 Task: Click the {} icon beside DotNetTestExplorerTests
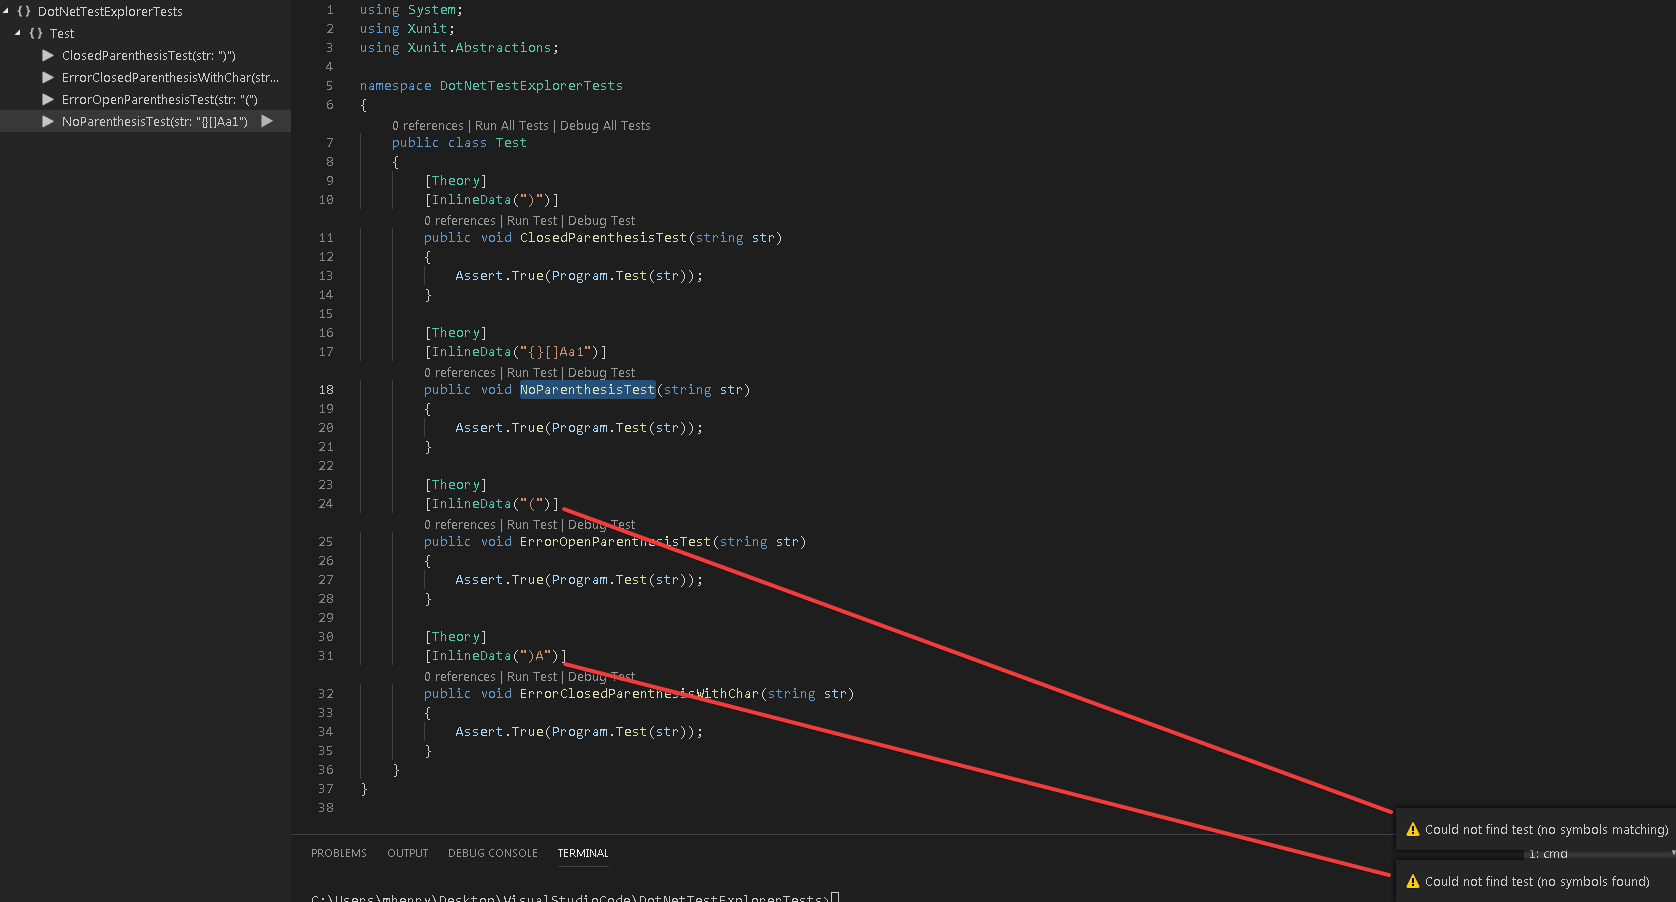(24, 11)
